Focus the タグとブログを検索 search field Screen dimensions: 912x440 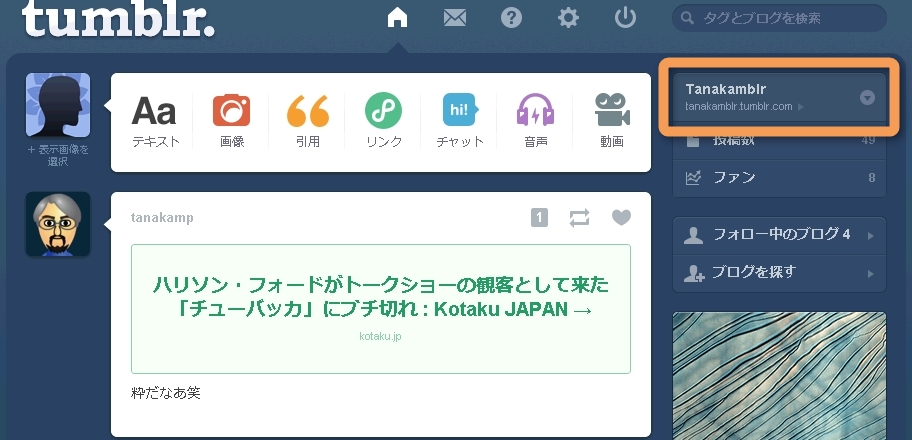[x=779, y=18]
